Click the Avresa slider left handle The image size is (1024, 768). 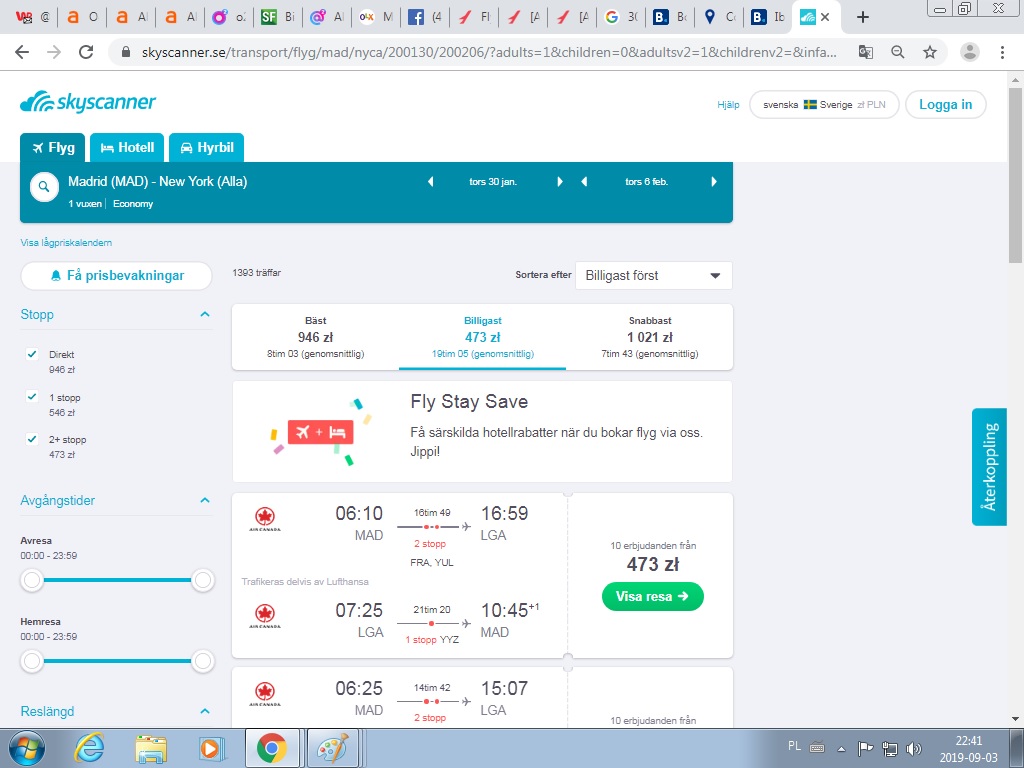31,580
